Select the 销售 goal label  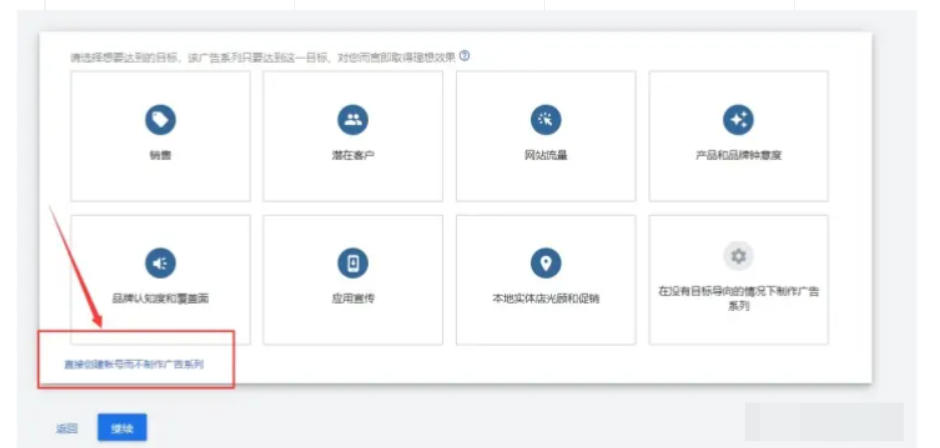tap(161, 156)
